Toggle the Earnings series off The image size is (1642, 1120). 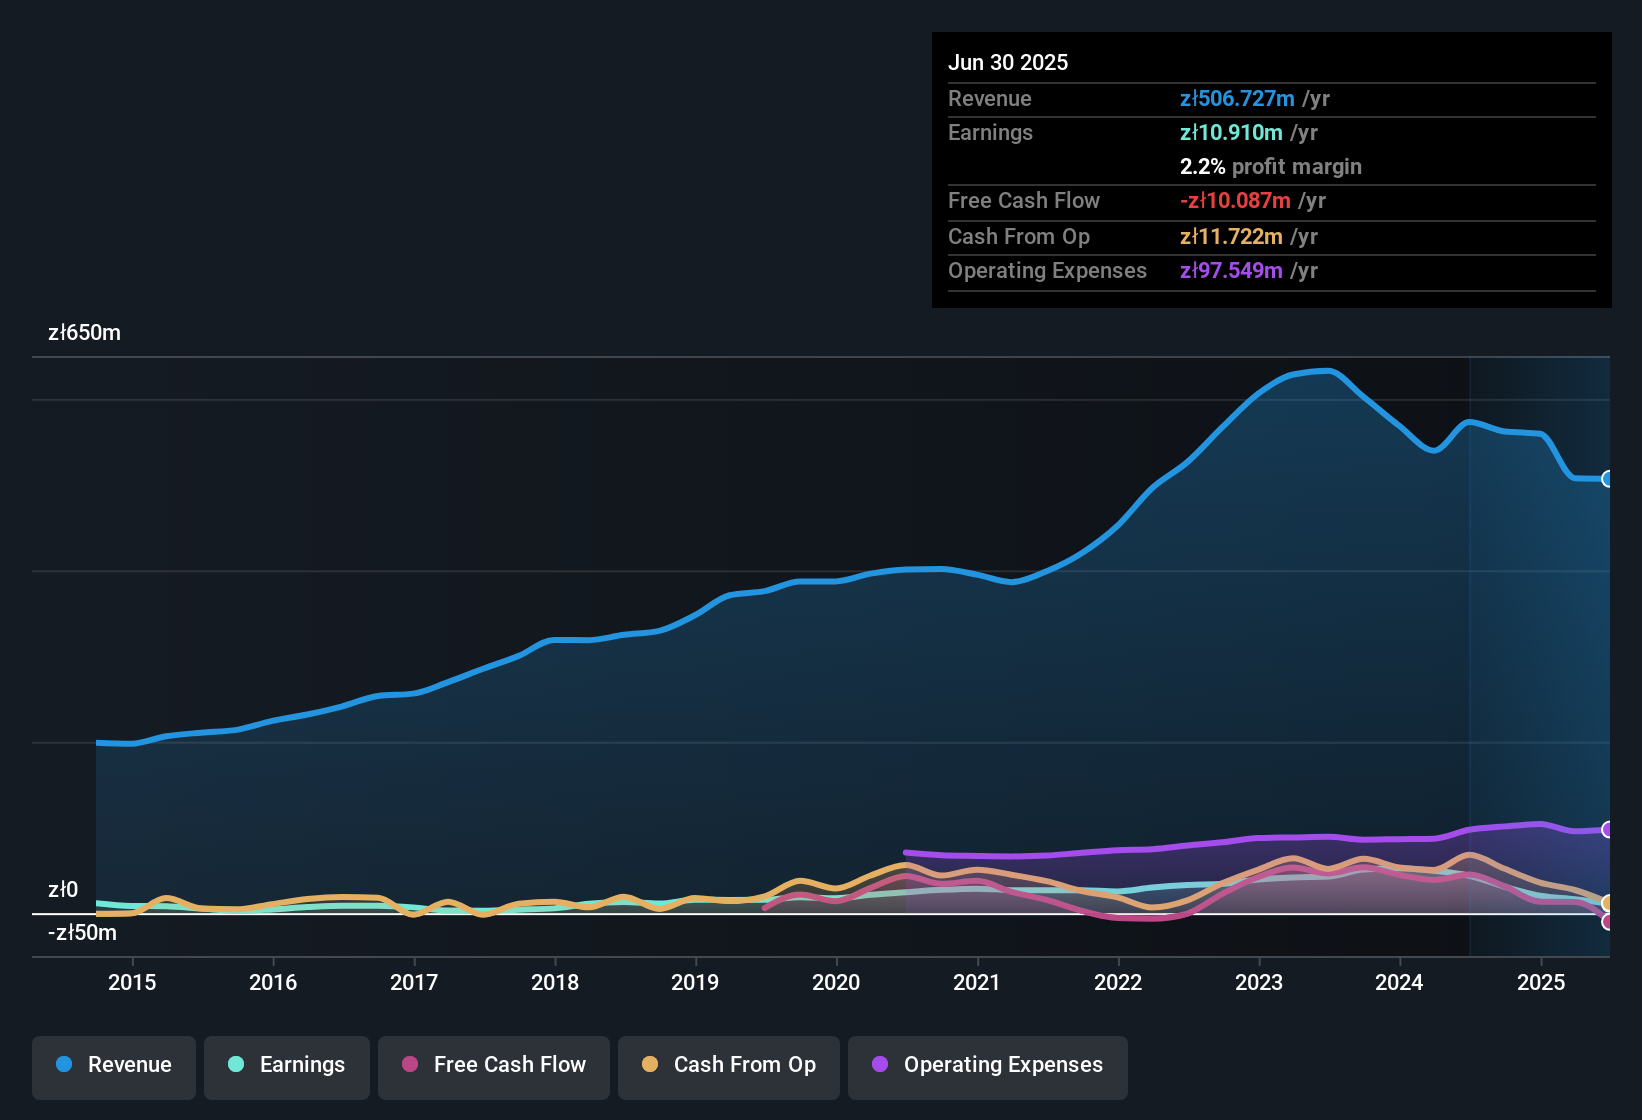click(x=287, y=1065)
